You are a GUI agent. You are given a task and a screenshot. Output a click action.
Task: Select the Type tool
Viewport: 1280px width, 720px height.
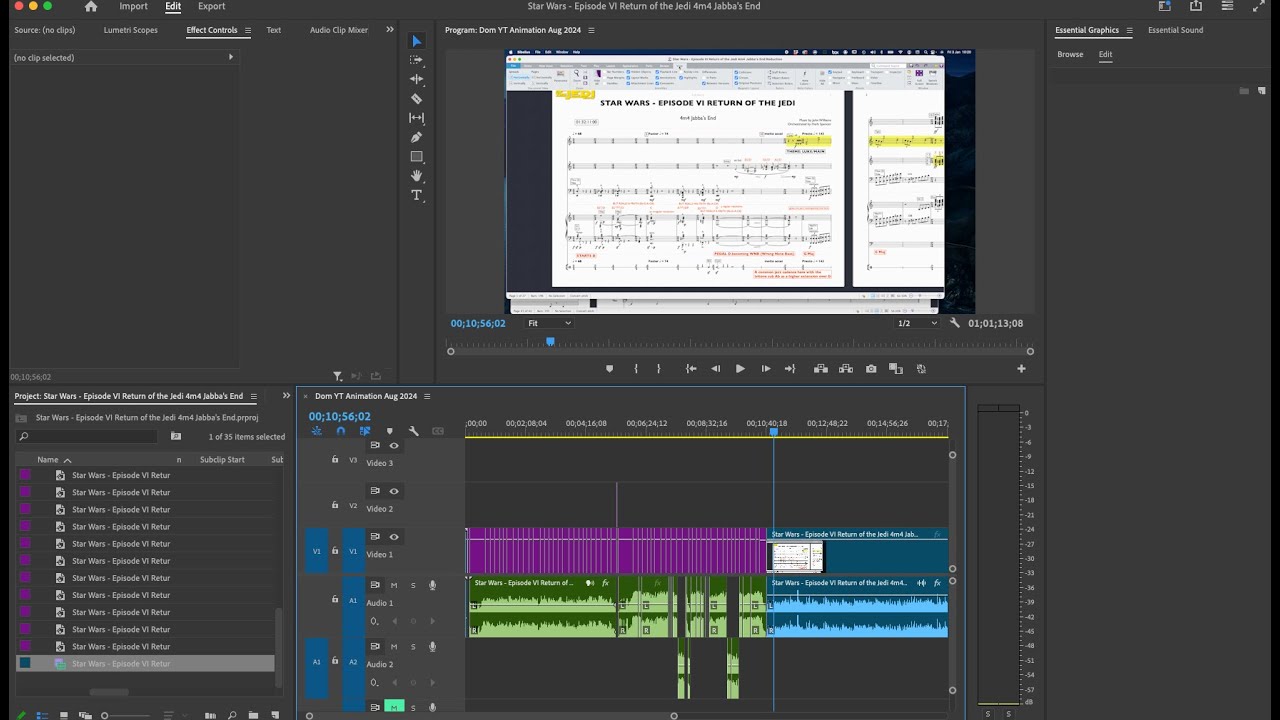417,195
